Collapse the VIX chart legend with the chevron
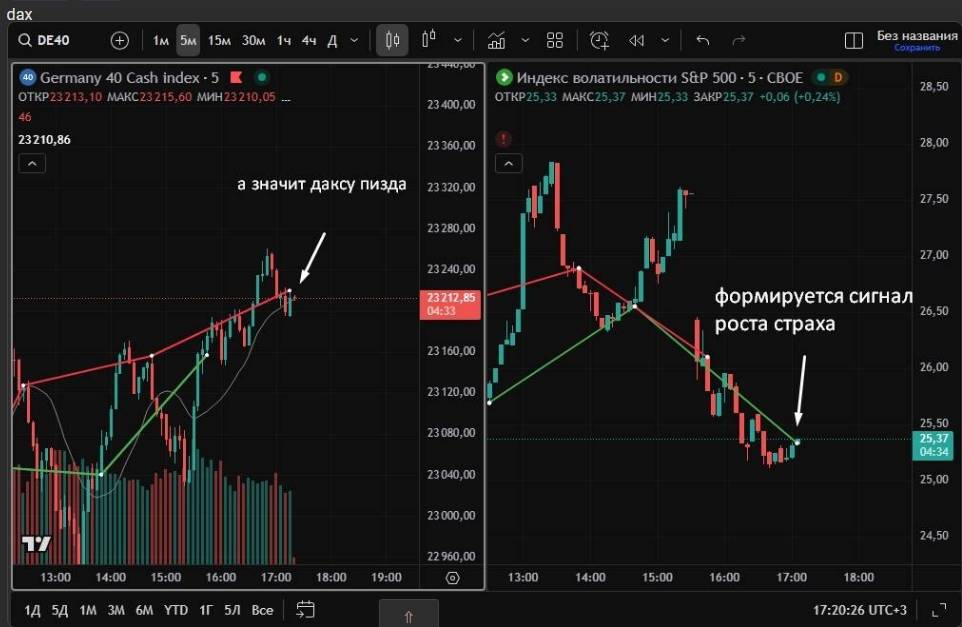962x627 pixels. 508,165
